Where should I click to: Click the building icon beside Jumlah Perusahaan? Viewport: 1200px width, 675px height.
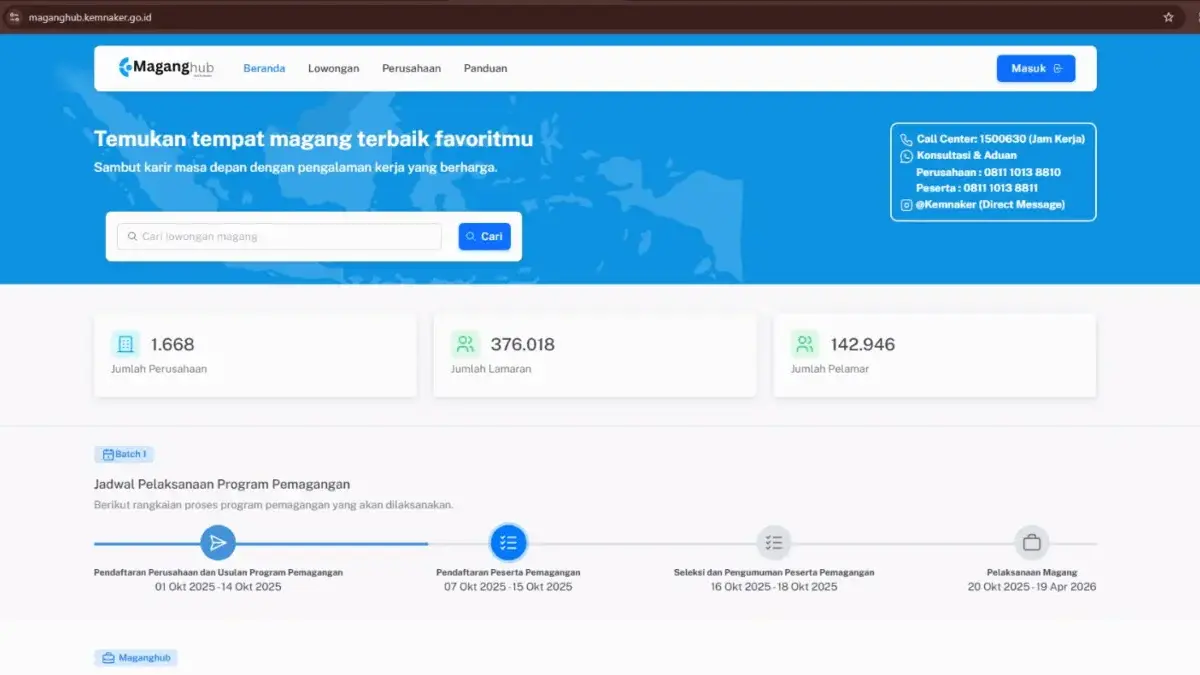coord(124,343)
